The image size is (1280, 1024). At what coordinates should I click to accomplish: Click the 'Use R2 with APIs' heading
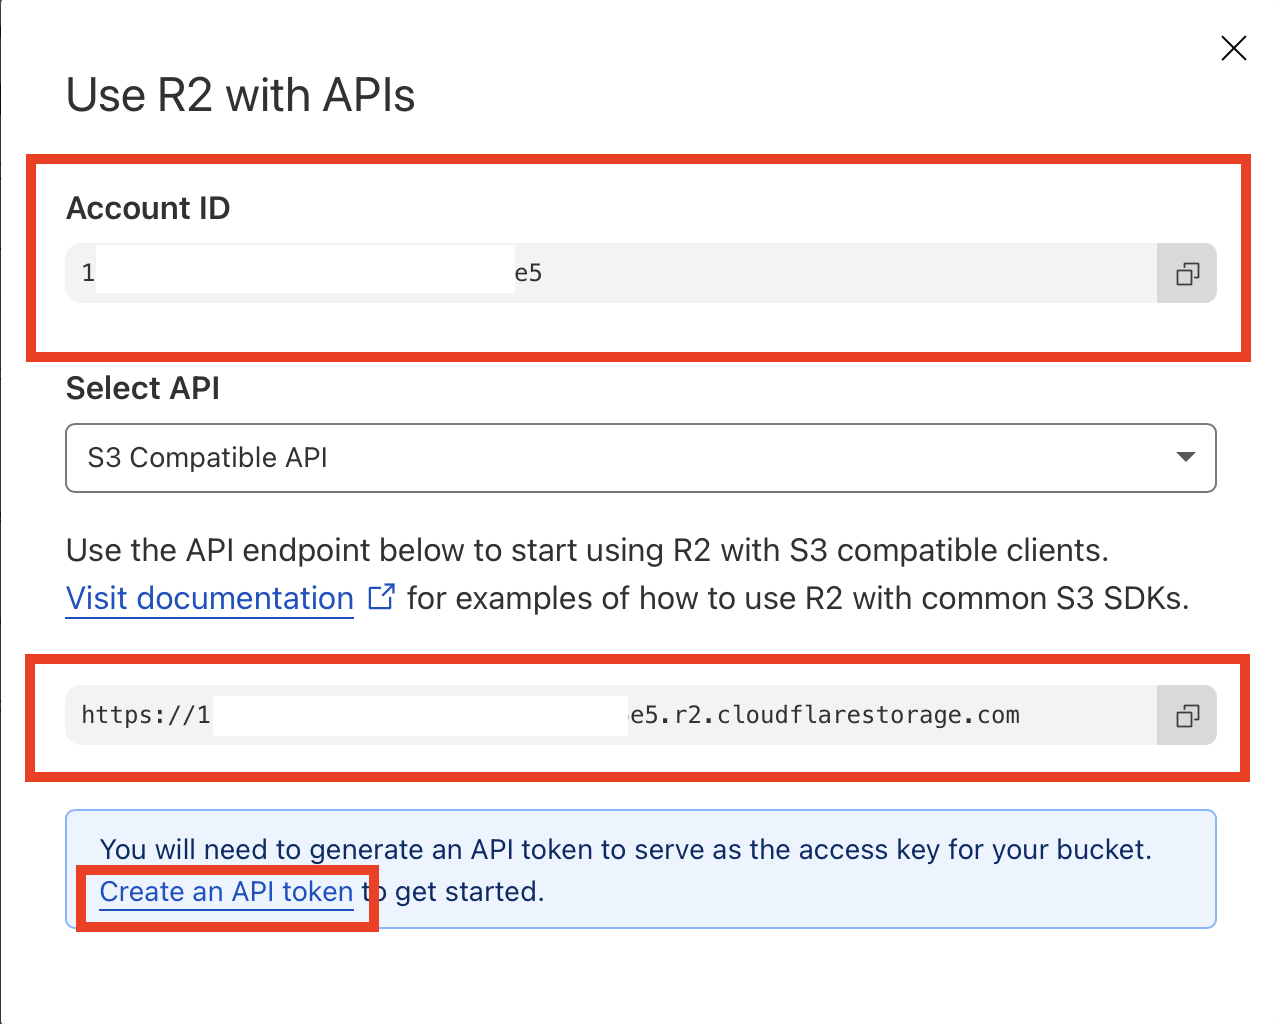click(240, 96)
